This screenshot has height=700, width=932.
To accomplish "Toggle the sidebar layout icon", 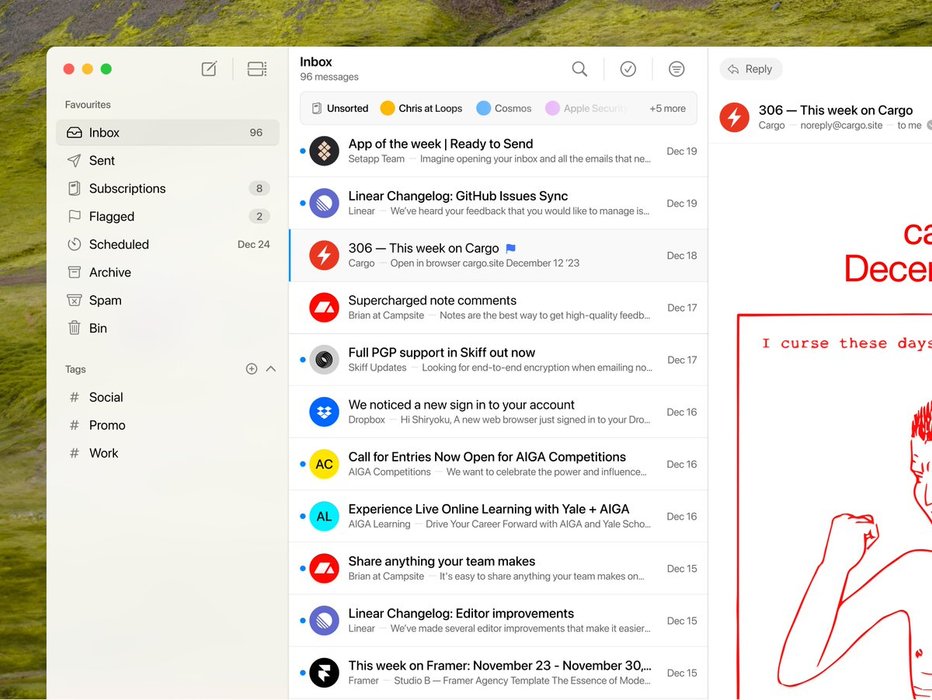I will [x=257, y=69].
